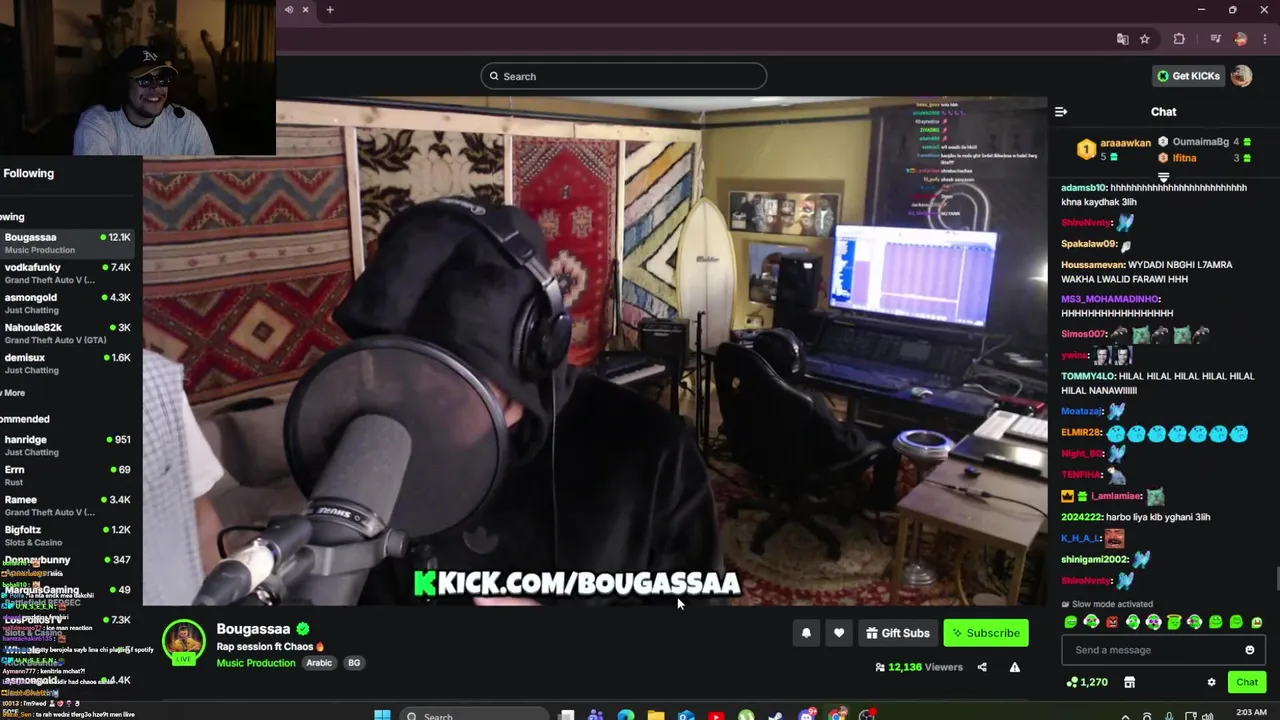The width and height of the screenshot is (1280, 720).
Task: Open demisux channel in sidebar
Action: [67, 363]
